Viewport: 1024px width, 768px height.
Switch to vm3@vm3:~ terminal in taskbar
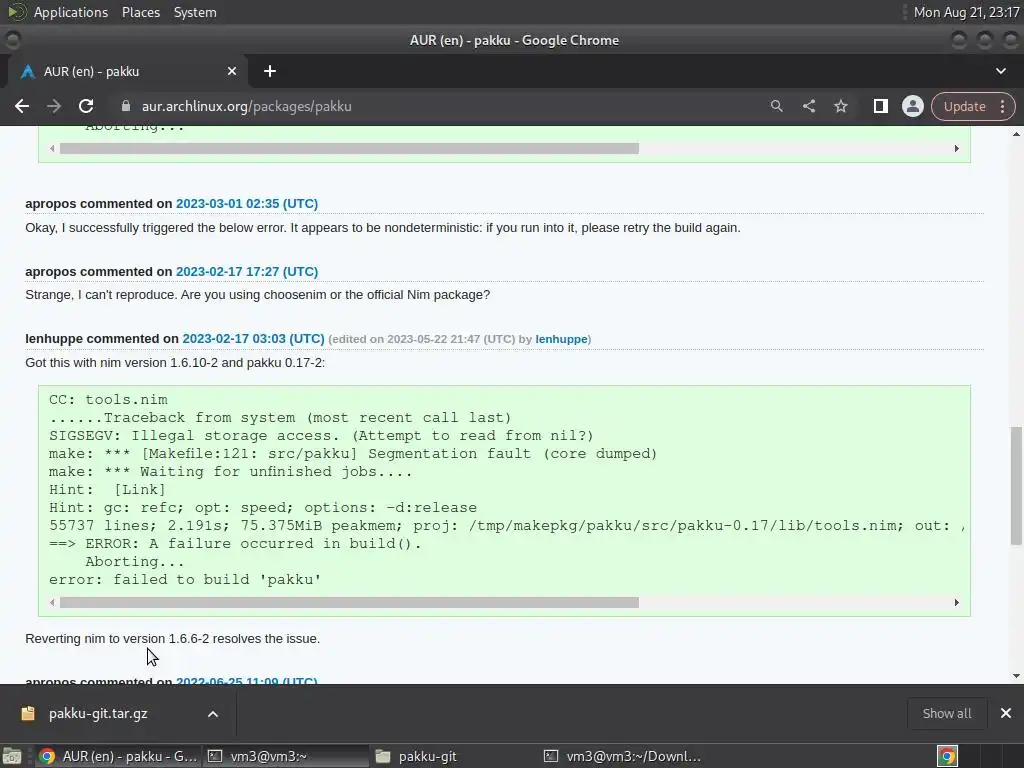(x=285, y=756)
